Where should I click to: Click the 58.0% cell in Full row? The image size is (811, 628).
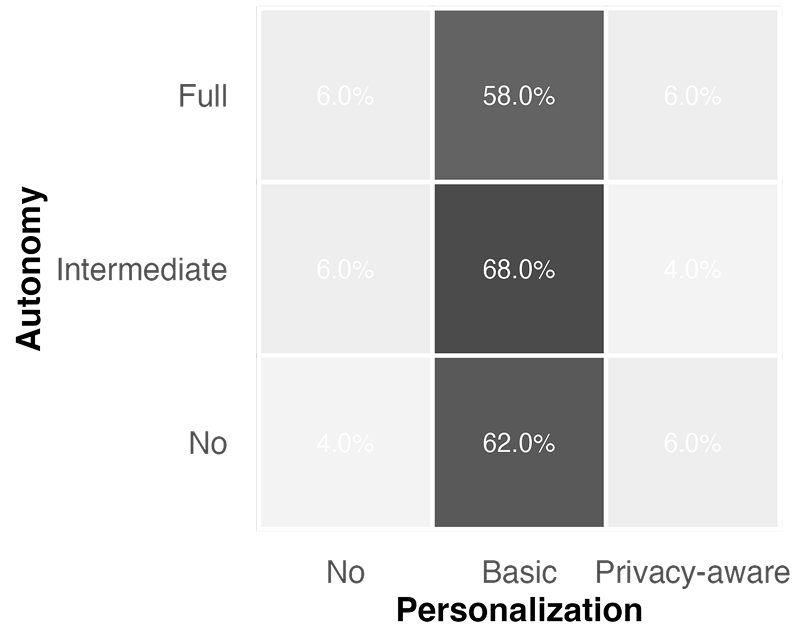[x=518, y=96]
